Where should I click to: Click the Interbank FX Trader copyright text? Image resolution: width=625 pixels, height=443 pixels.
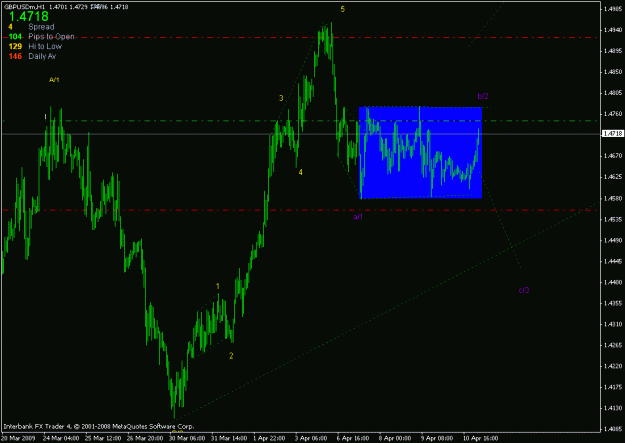(x=98, y=427)
